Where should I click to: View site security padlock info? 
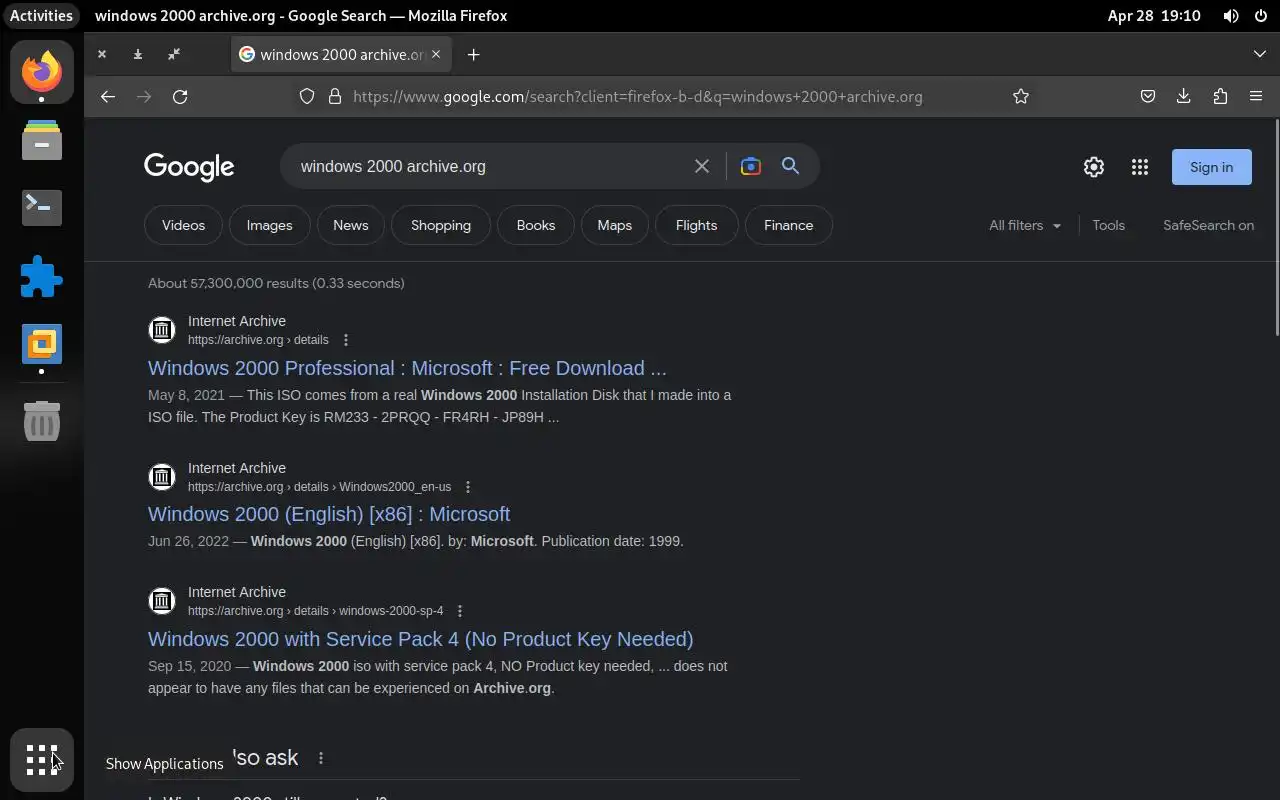335,96
